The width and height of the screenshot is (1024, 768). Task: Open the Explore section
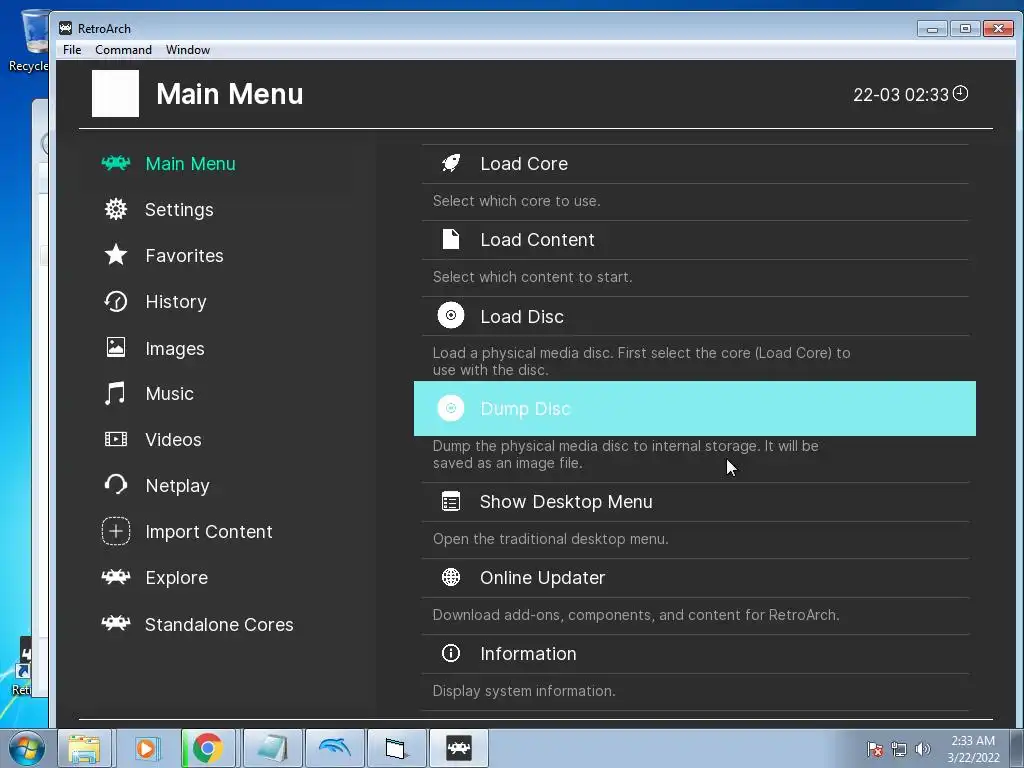click(176, 578)
